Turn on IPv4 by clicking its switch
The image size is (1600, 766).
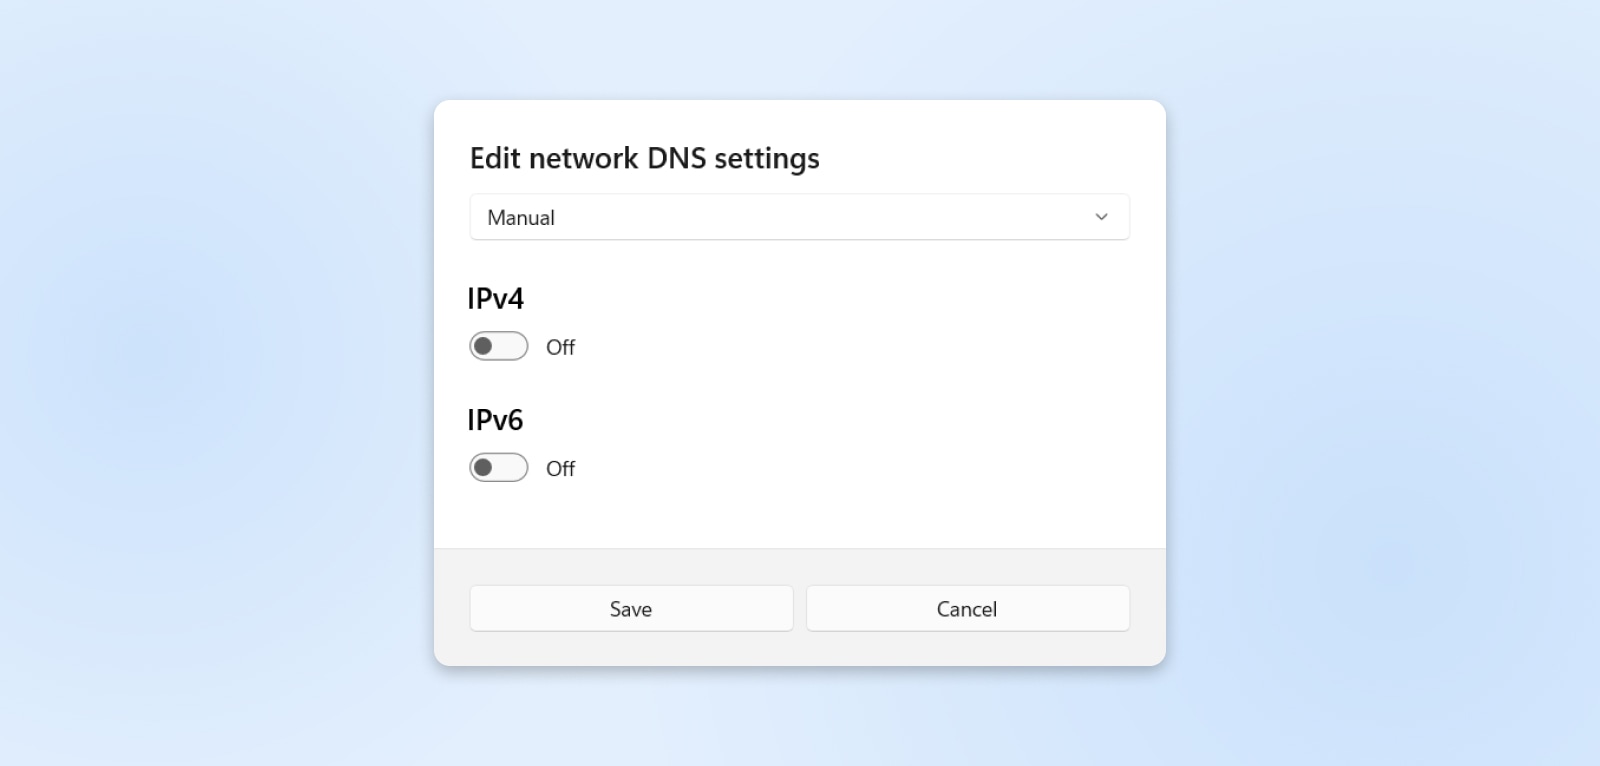coord(498,346)
